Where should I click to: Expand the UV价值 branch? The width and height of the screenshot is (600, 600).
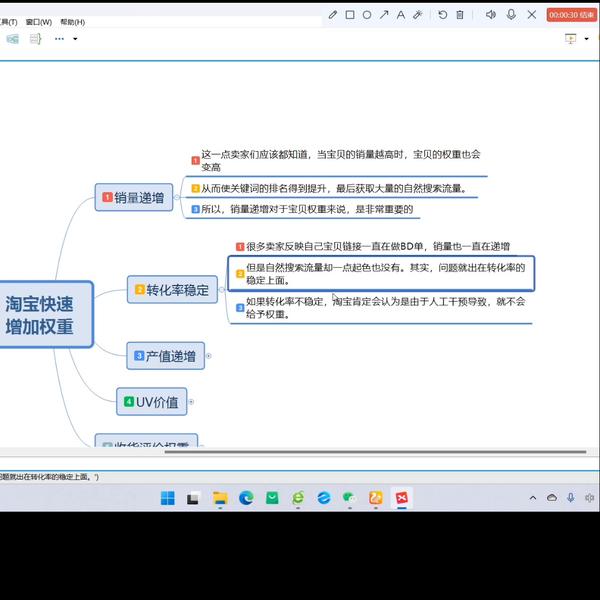click(x=191, y=402)
